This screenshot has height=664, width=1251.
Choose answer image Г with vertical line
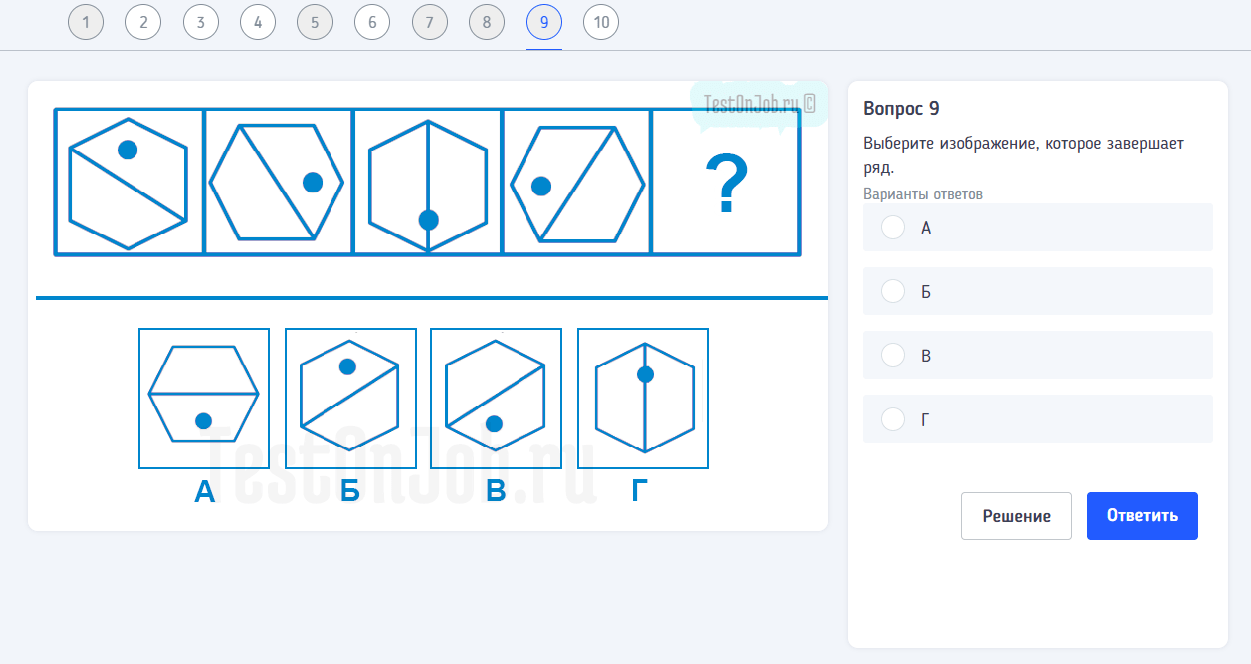coord(643,398)
